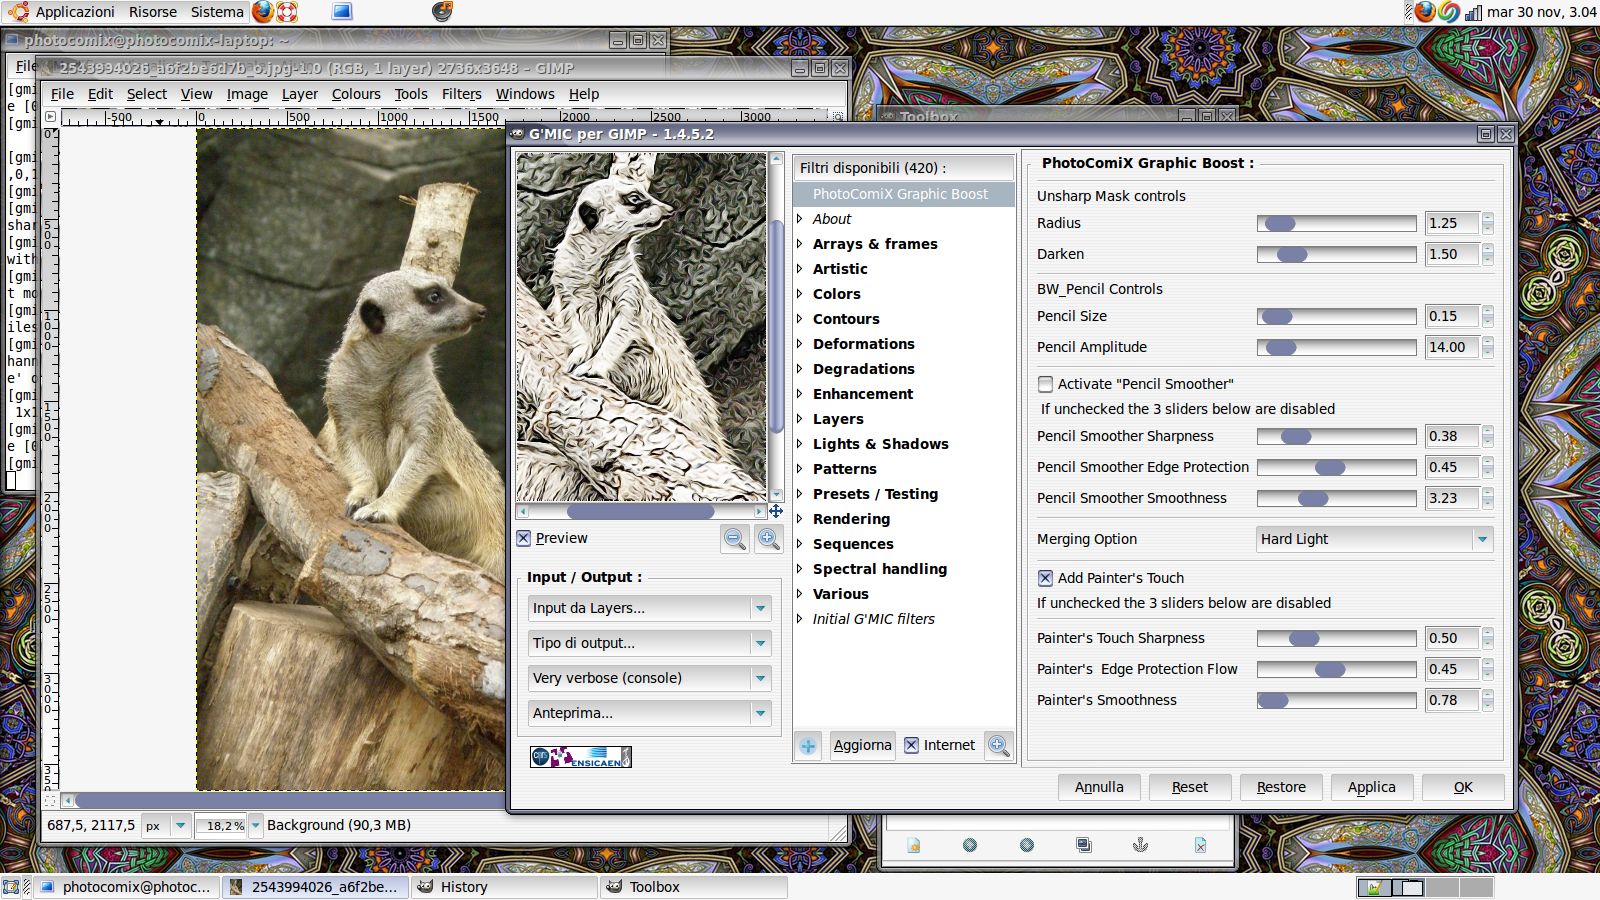Image resolution: width=1600 pixels, height=900 pixels.
Task: Click the preview horizontal scrollbar
Action: 641,511
